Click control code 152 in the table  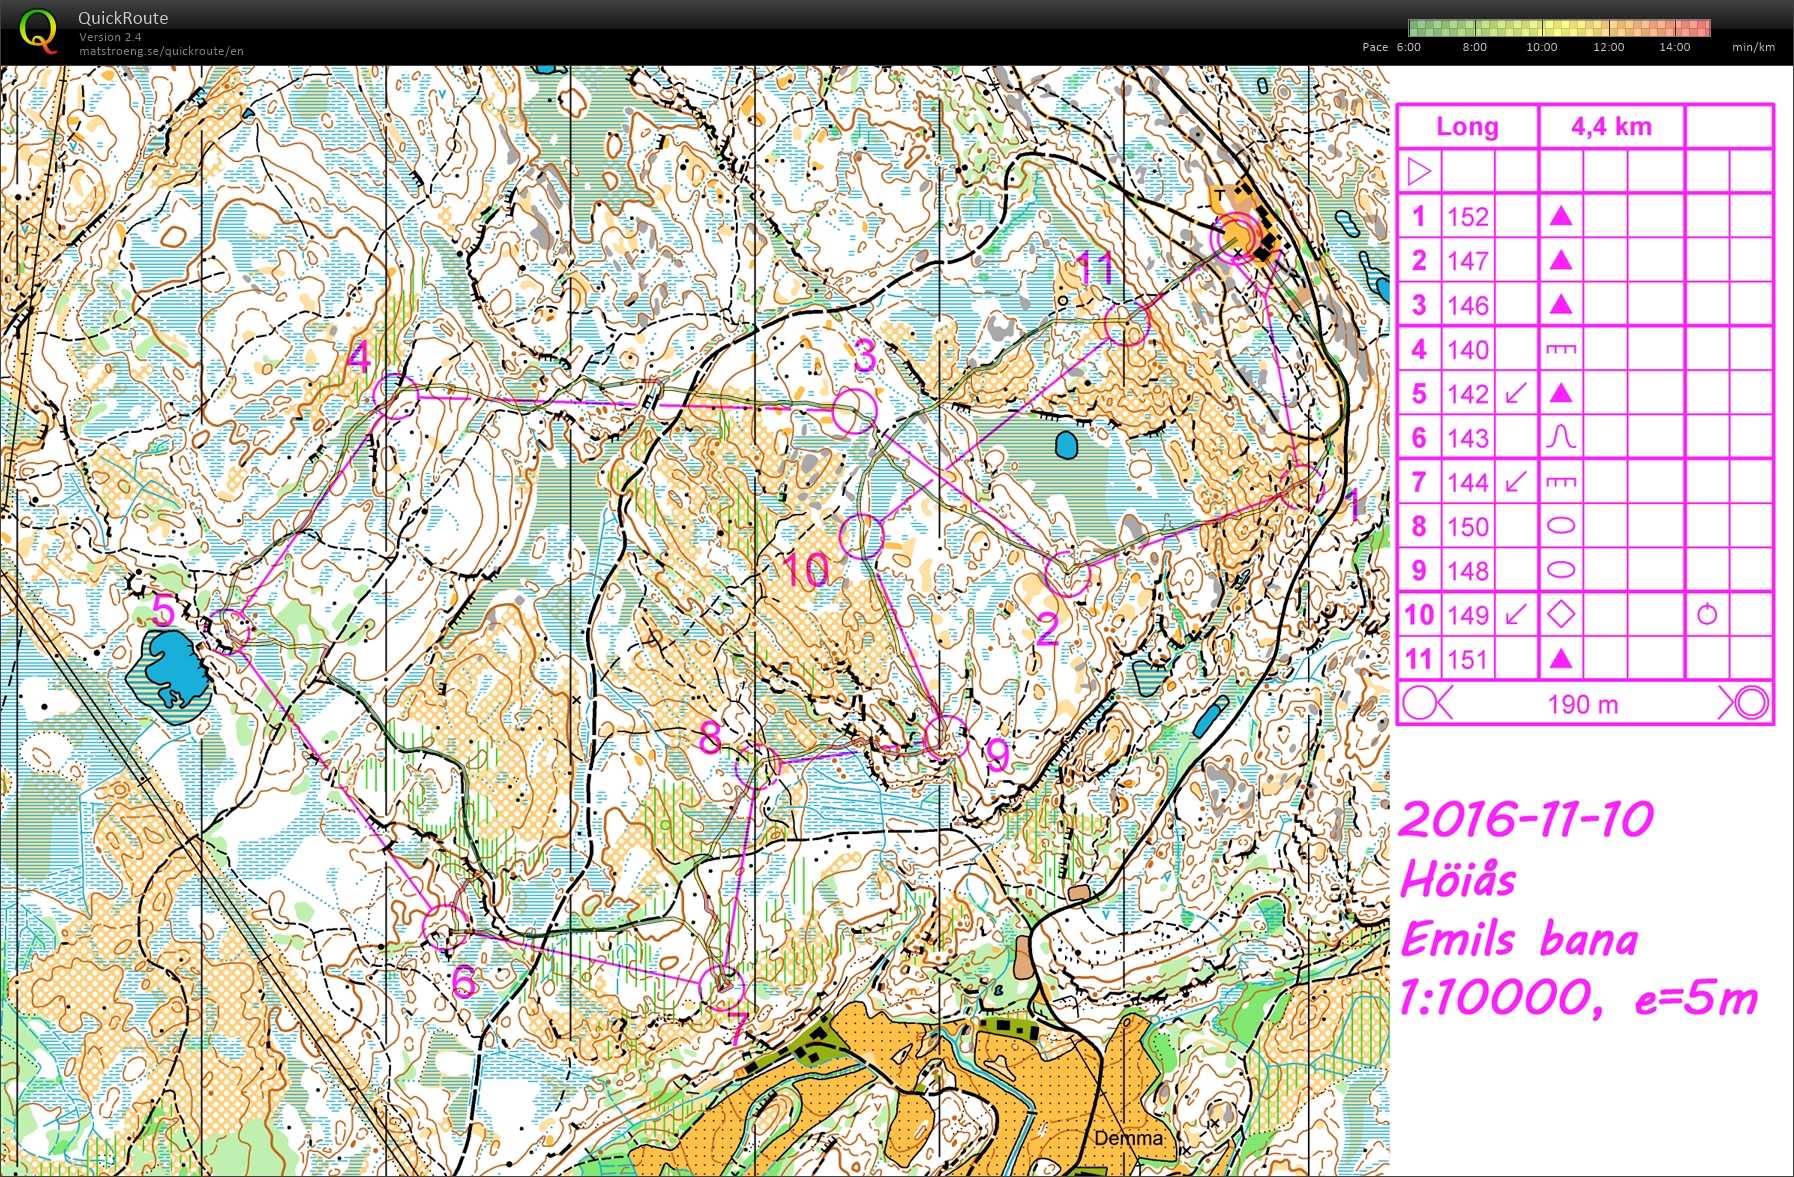coord(1467,217)
